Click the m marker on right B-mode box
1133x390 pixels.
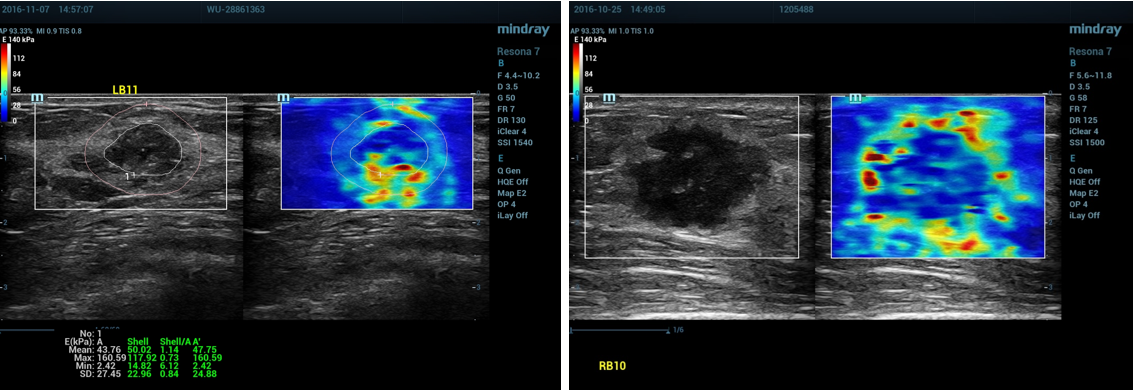[x=609, y=97]
